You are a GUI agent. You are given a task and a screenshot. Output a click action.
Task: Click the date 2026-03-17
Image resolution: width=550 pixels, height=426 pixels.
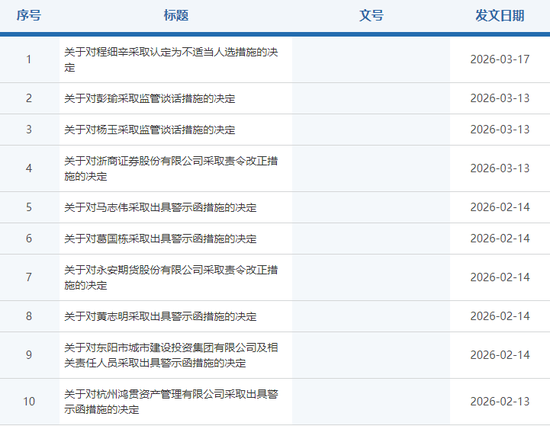pos(500,59)
